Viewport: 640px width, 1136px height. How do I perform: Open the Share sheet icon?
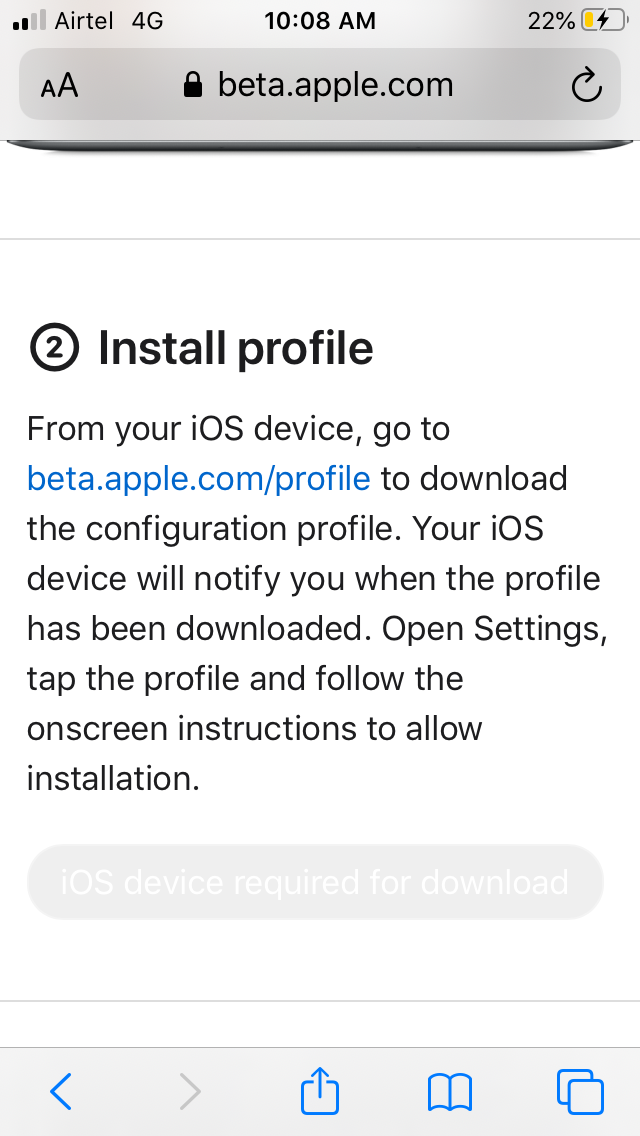pyautogui.click(x=320, y=1090)
